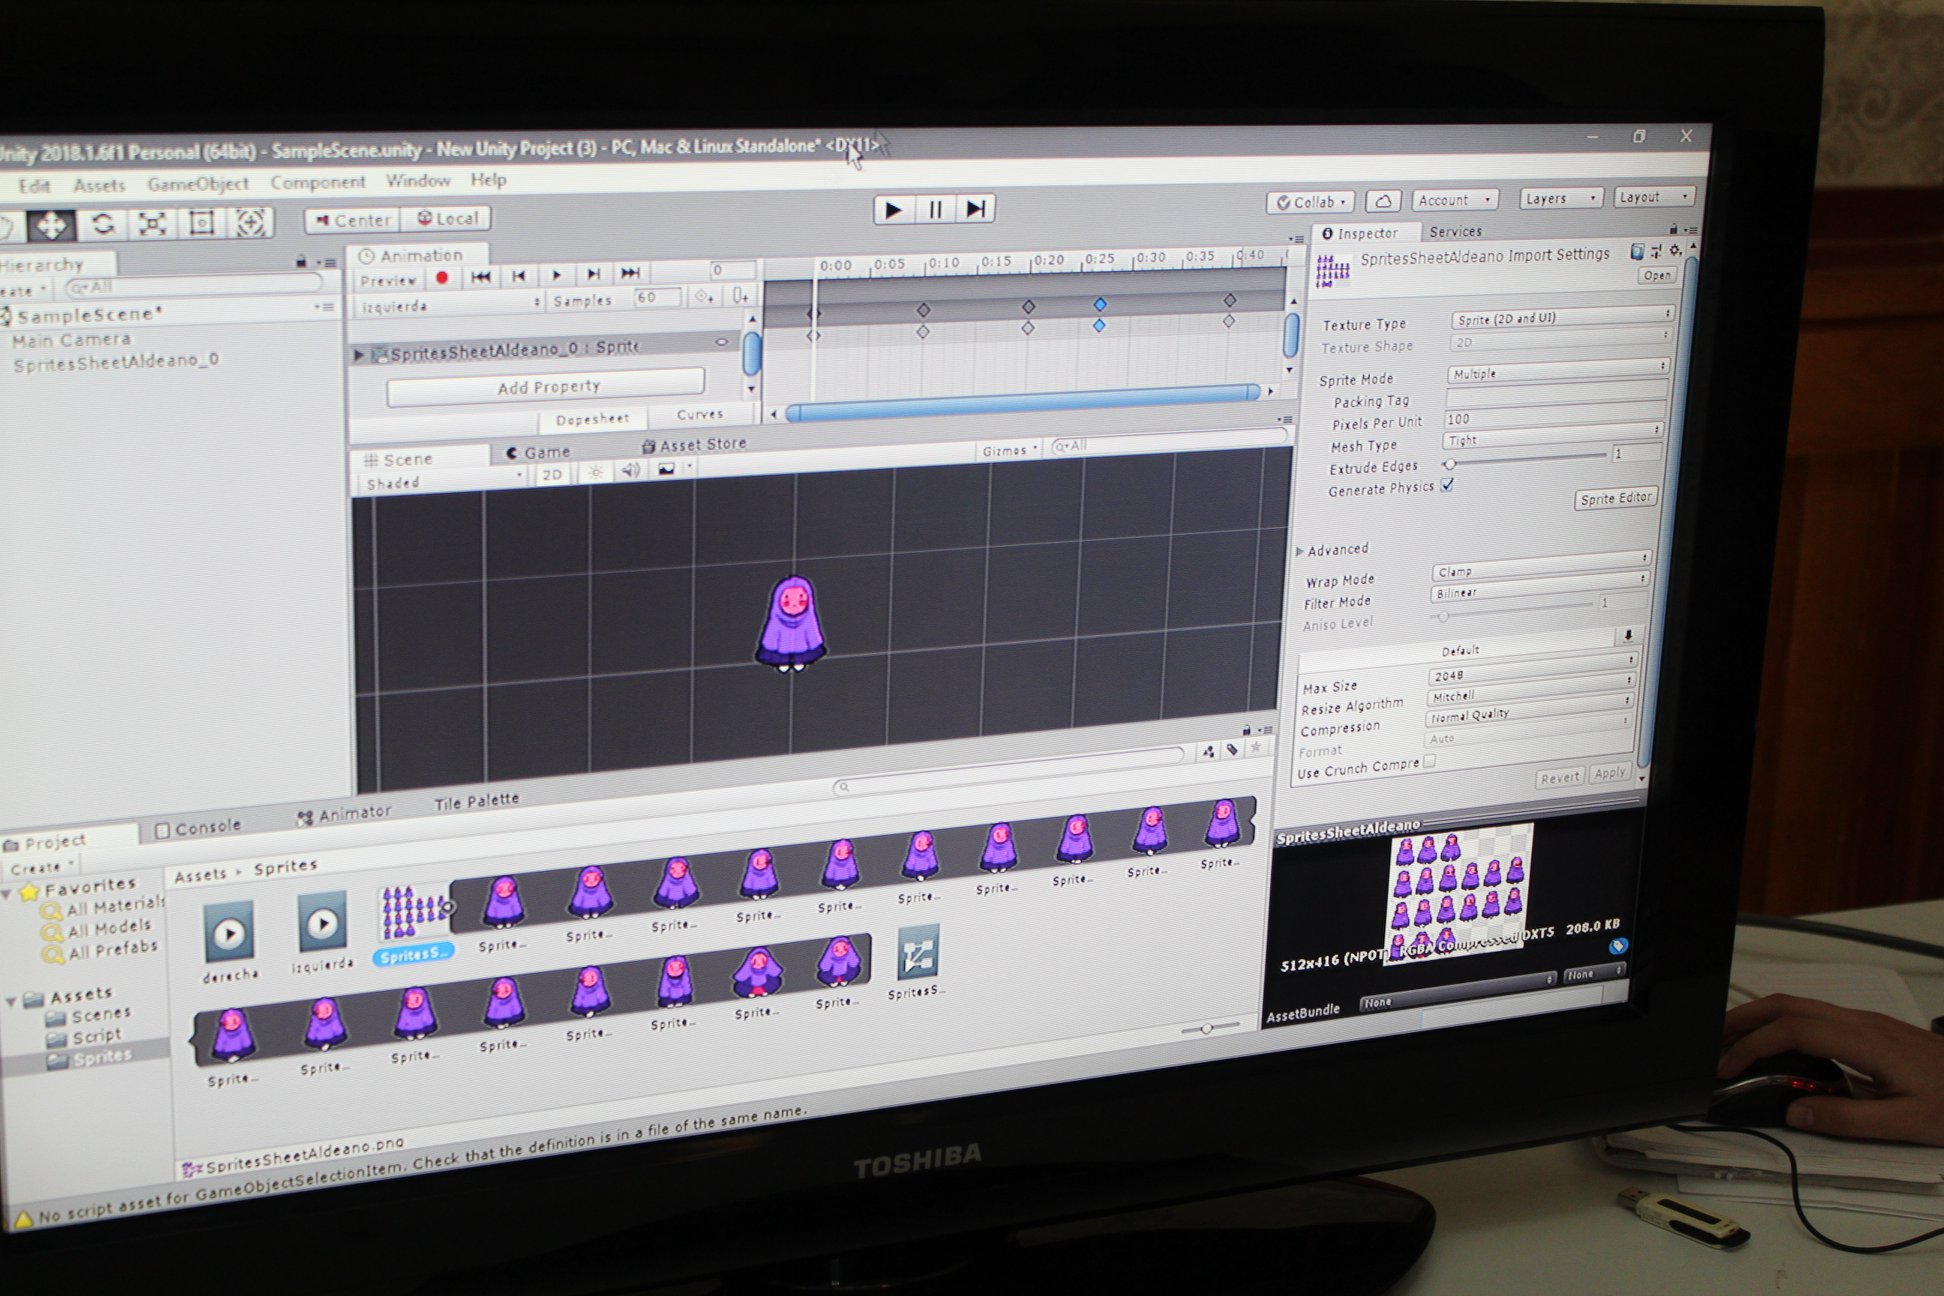Select the blue keyframe in timeline
Screen dimensions: 1944x1296
[x=1099, y=304]
